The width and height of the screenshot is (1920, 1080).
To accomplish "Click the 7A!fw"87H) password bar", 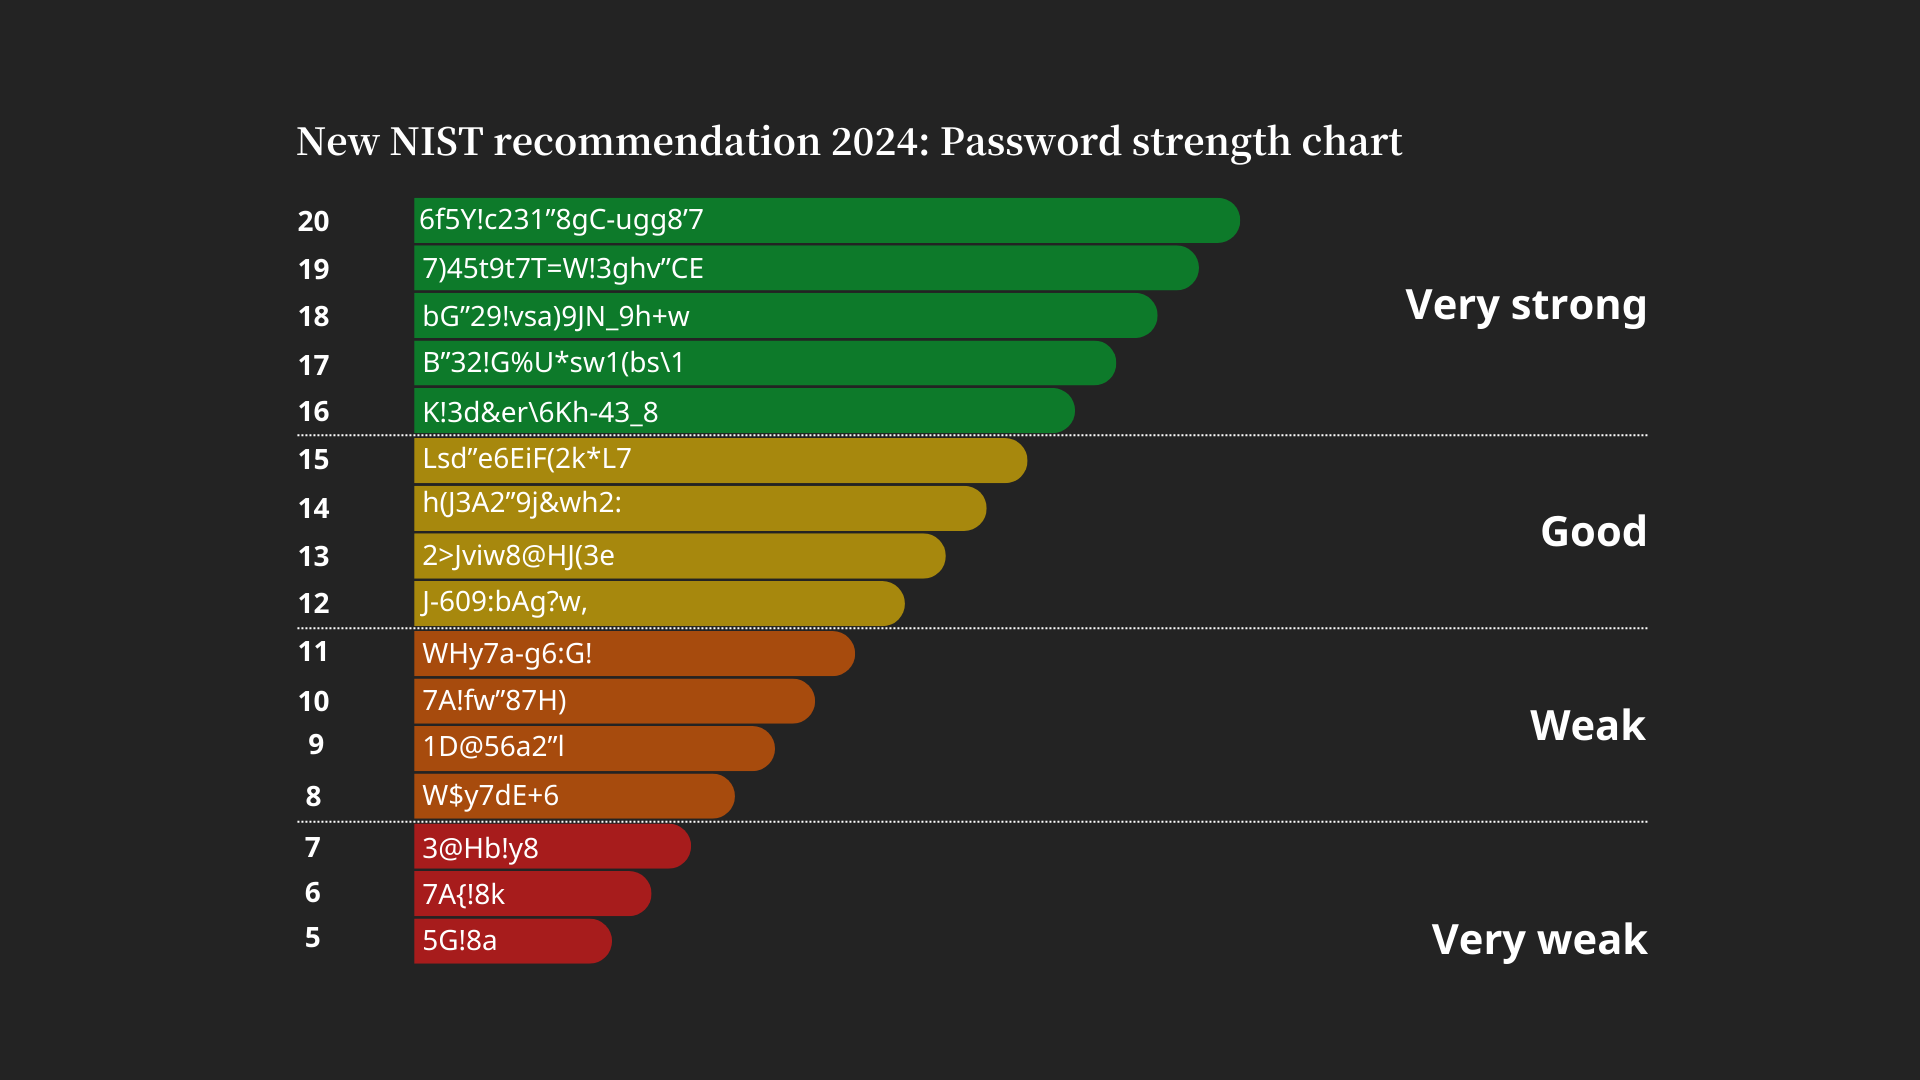I will coord(614,701).
